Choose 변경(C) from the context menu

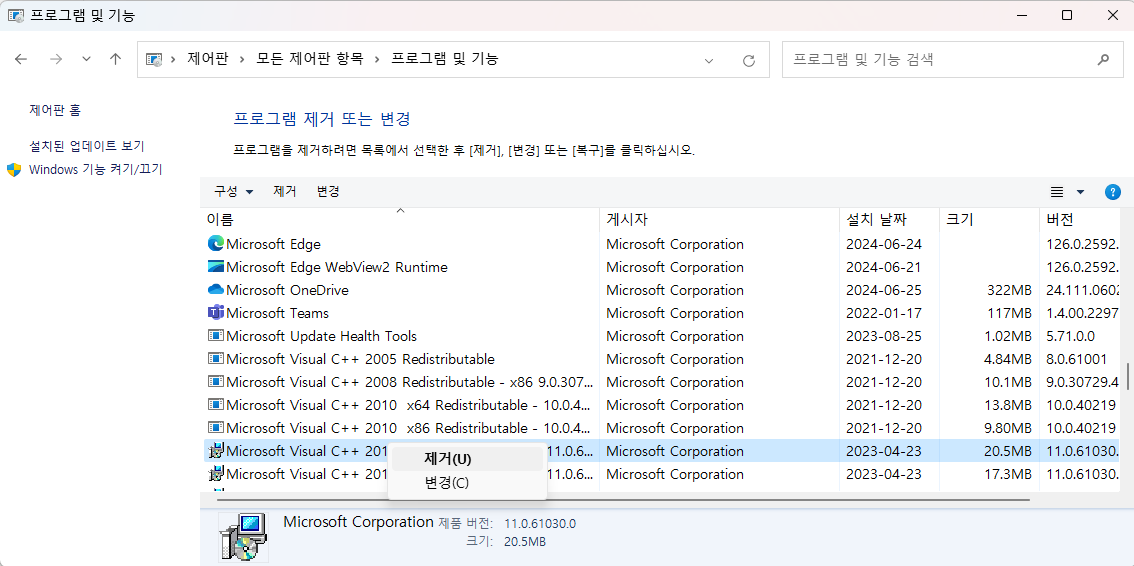[x=447, y=483]
